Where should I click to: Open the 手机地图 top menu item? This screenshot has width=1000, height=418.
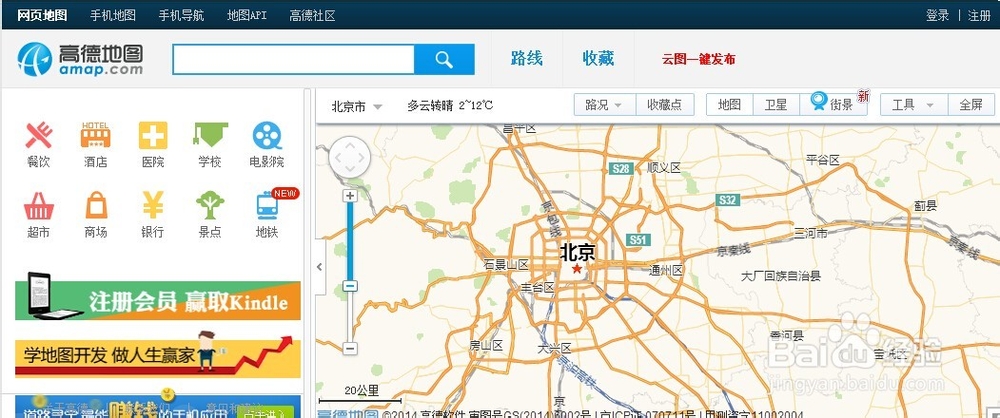(x=113, y=15)
